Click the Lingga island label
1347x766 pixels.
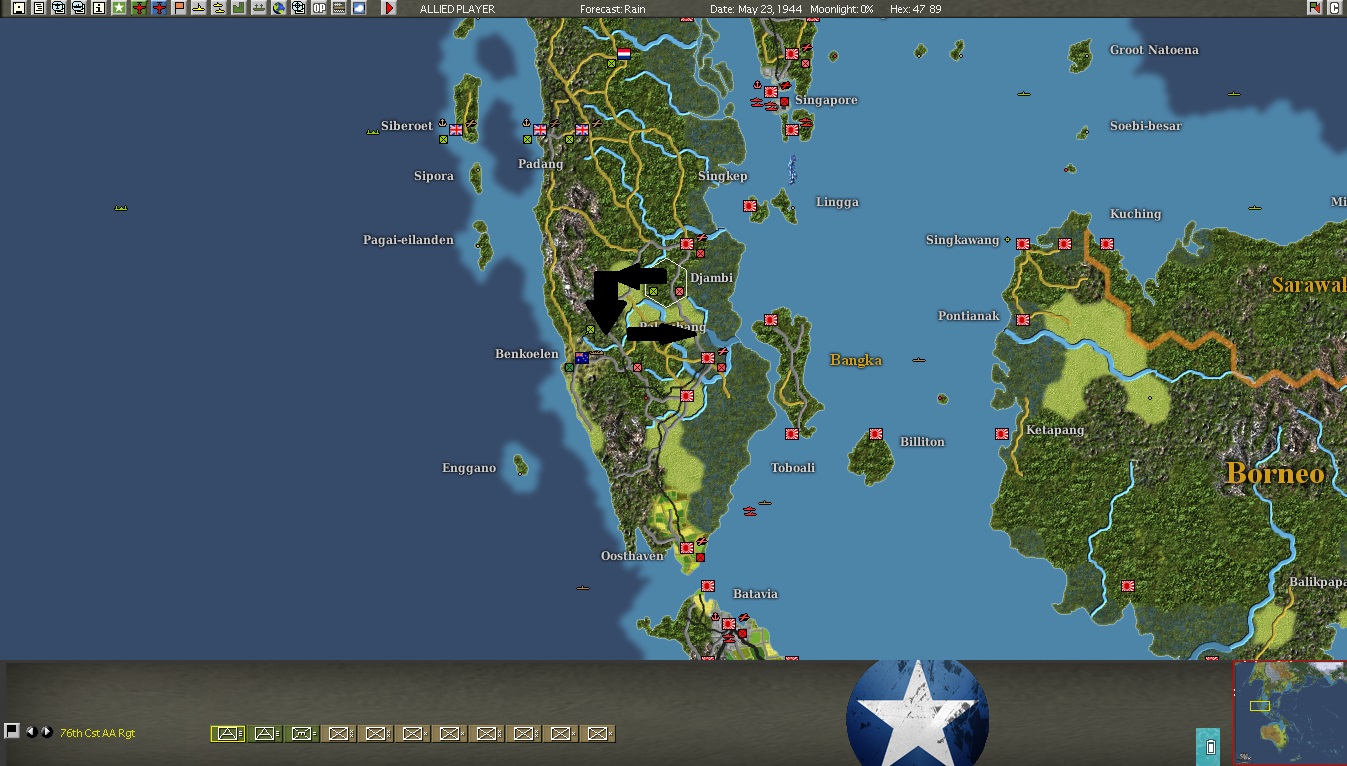coord(837,202)
